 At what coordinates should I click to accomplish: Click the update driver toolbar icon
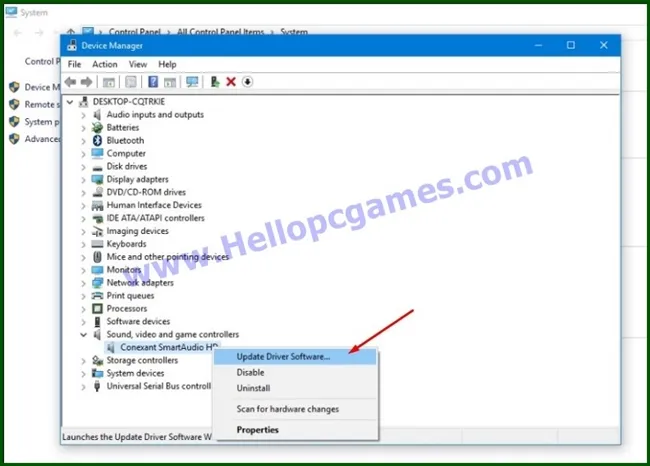214,82
